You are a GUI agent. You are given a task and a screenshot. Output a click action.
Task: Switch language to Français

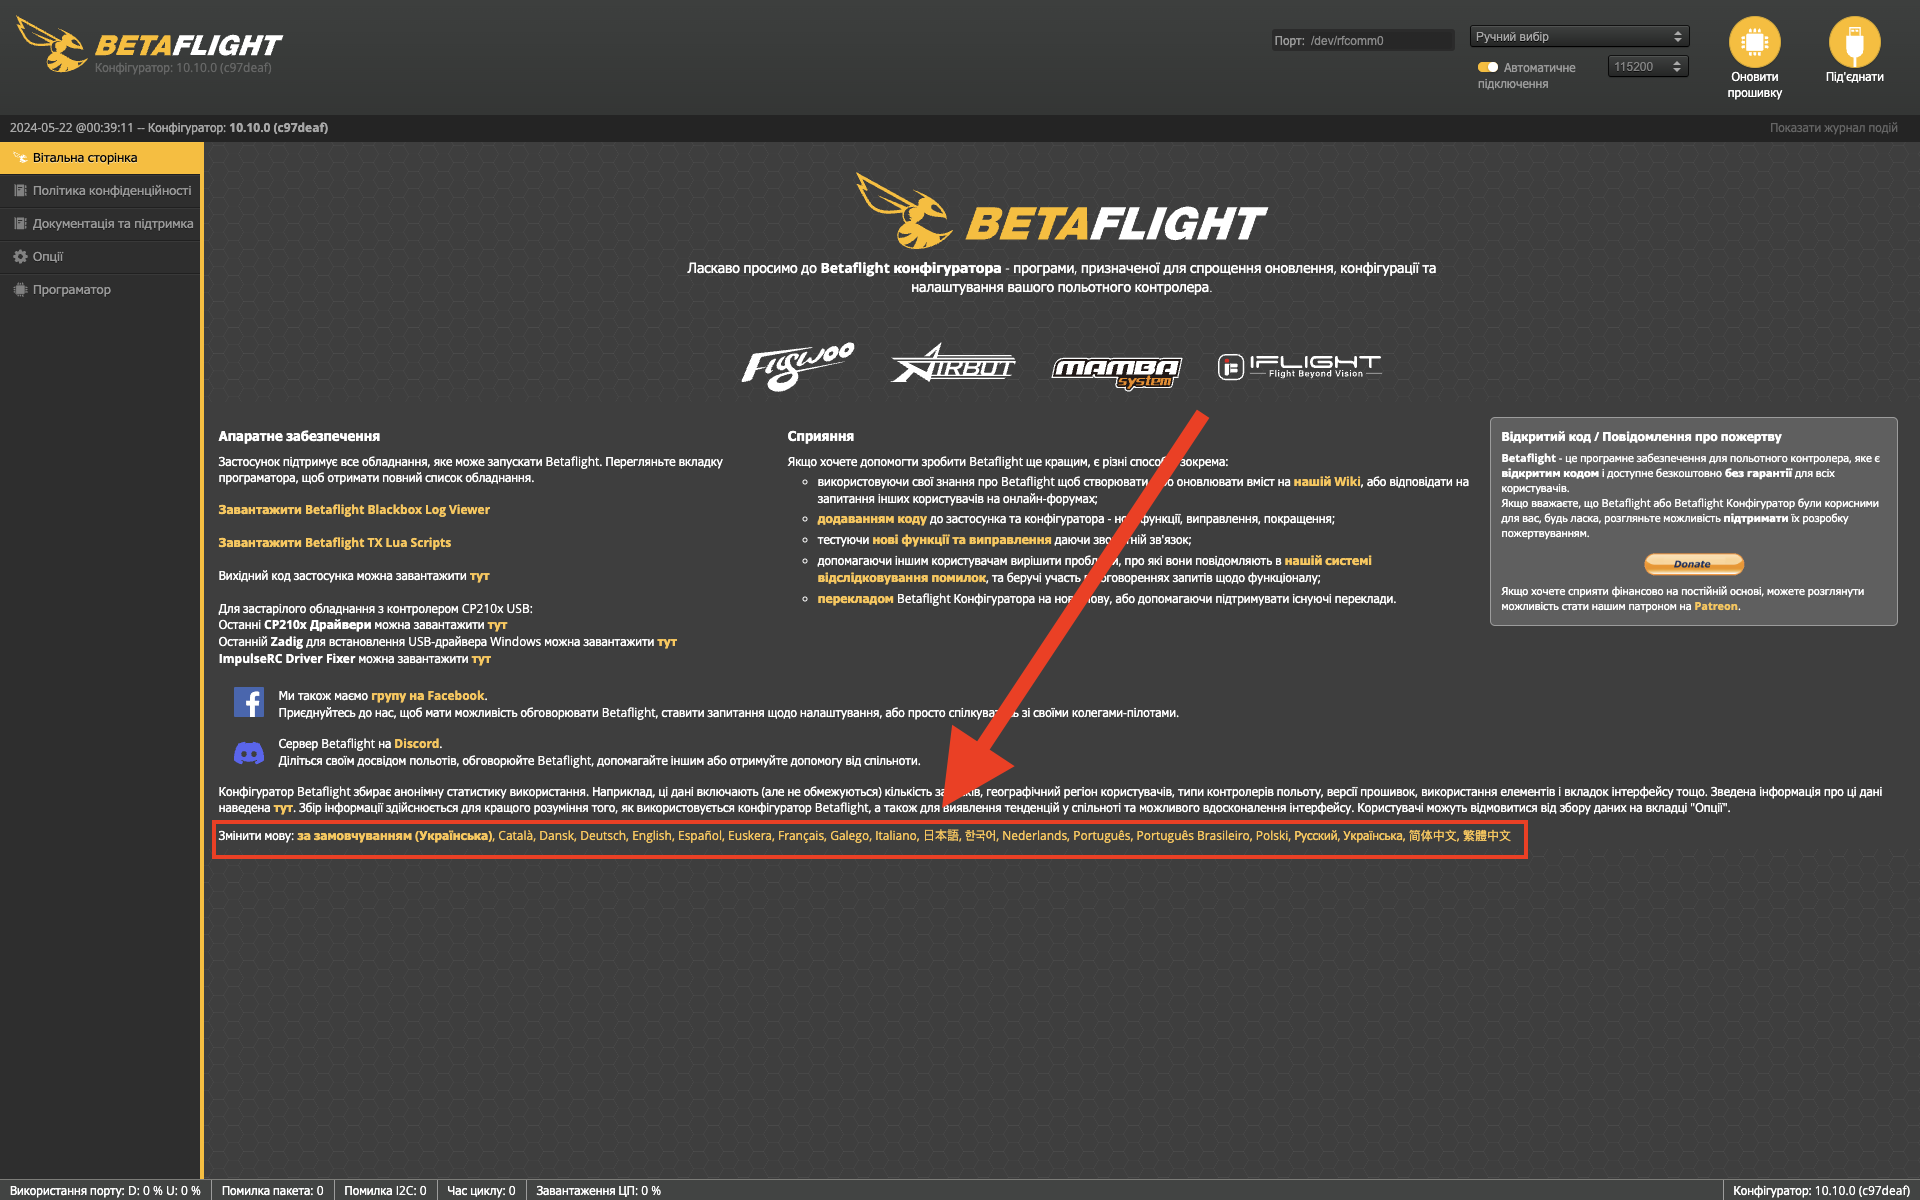[x=800, y=836]
